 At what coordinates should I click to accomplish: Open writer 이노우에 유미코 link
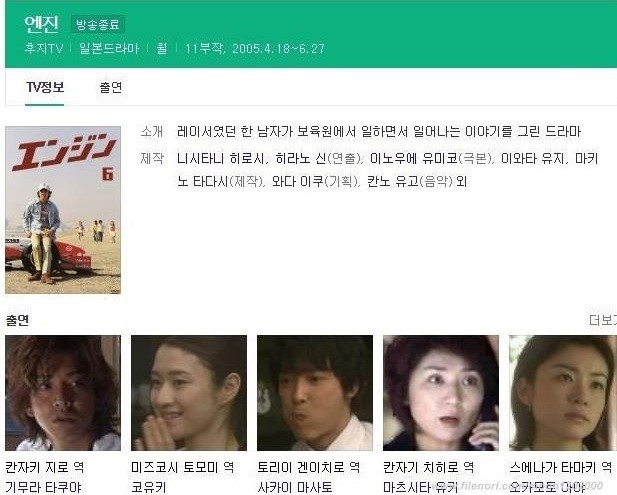tap(413, 159)
